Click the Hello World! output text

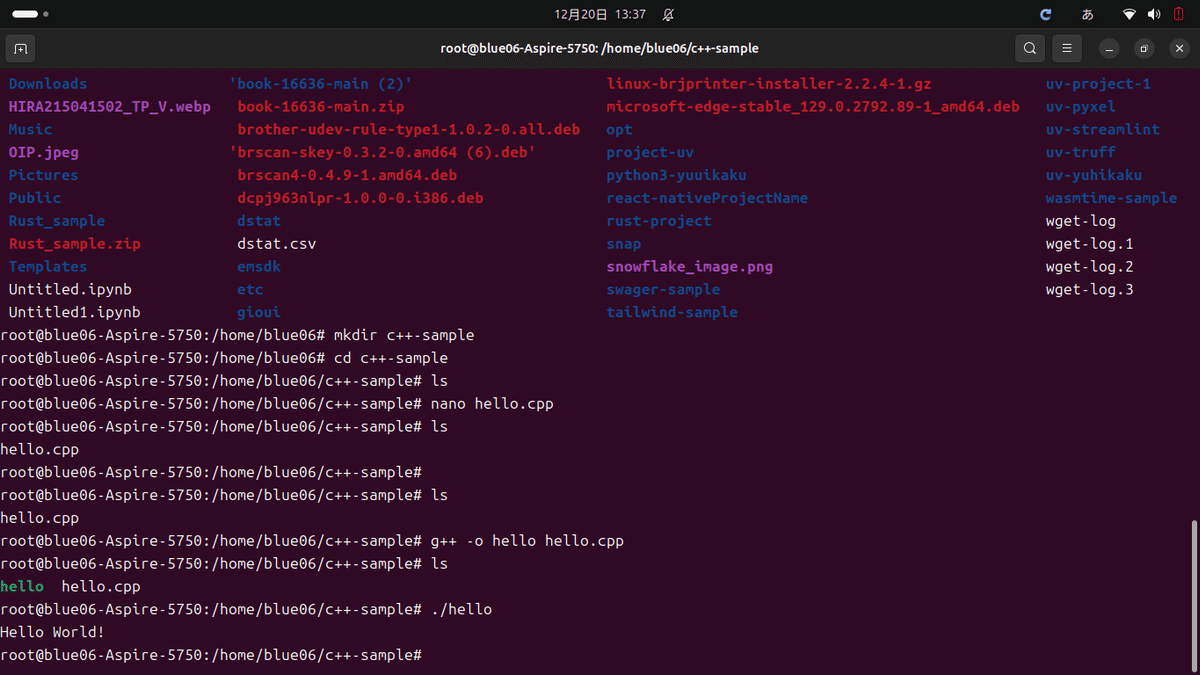click(x=52, y=632)
